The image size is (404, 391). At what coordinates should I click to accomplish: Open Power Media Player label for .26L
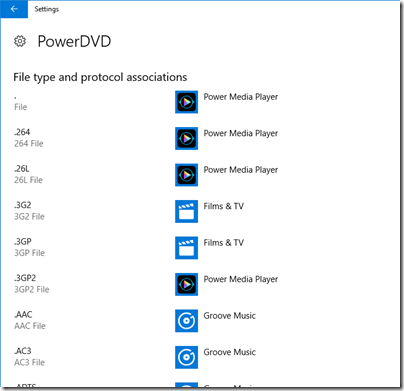click(241, 170)
